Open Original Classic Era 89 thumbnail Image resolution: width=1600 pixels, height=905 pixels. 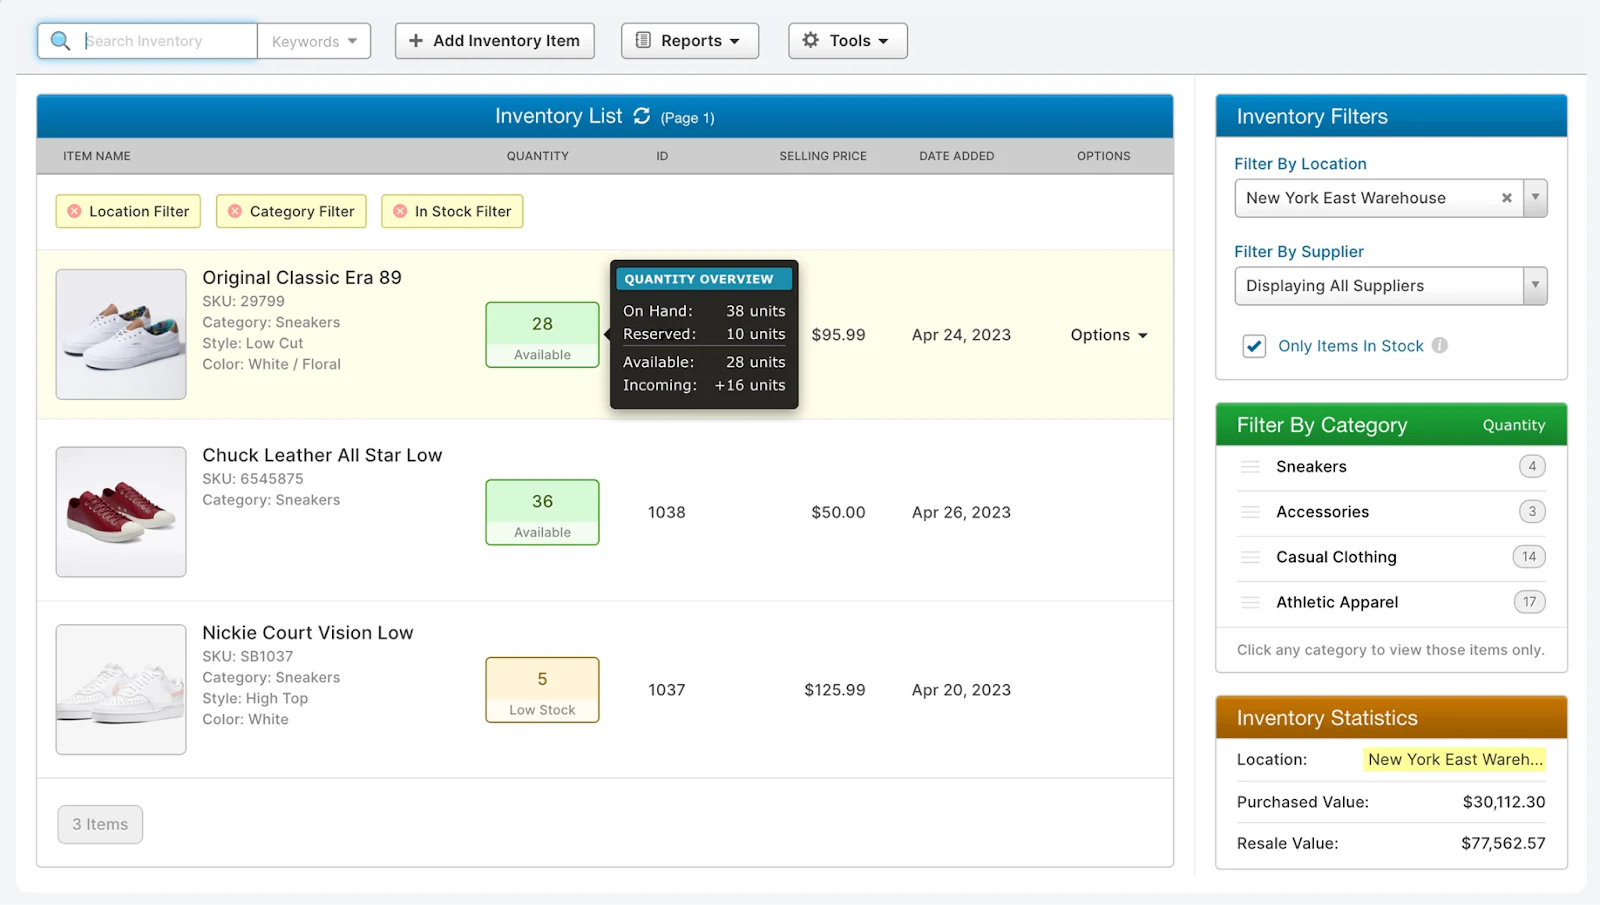tap(121, 334)
